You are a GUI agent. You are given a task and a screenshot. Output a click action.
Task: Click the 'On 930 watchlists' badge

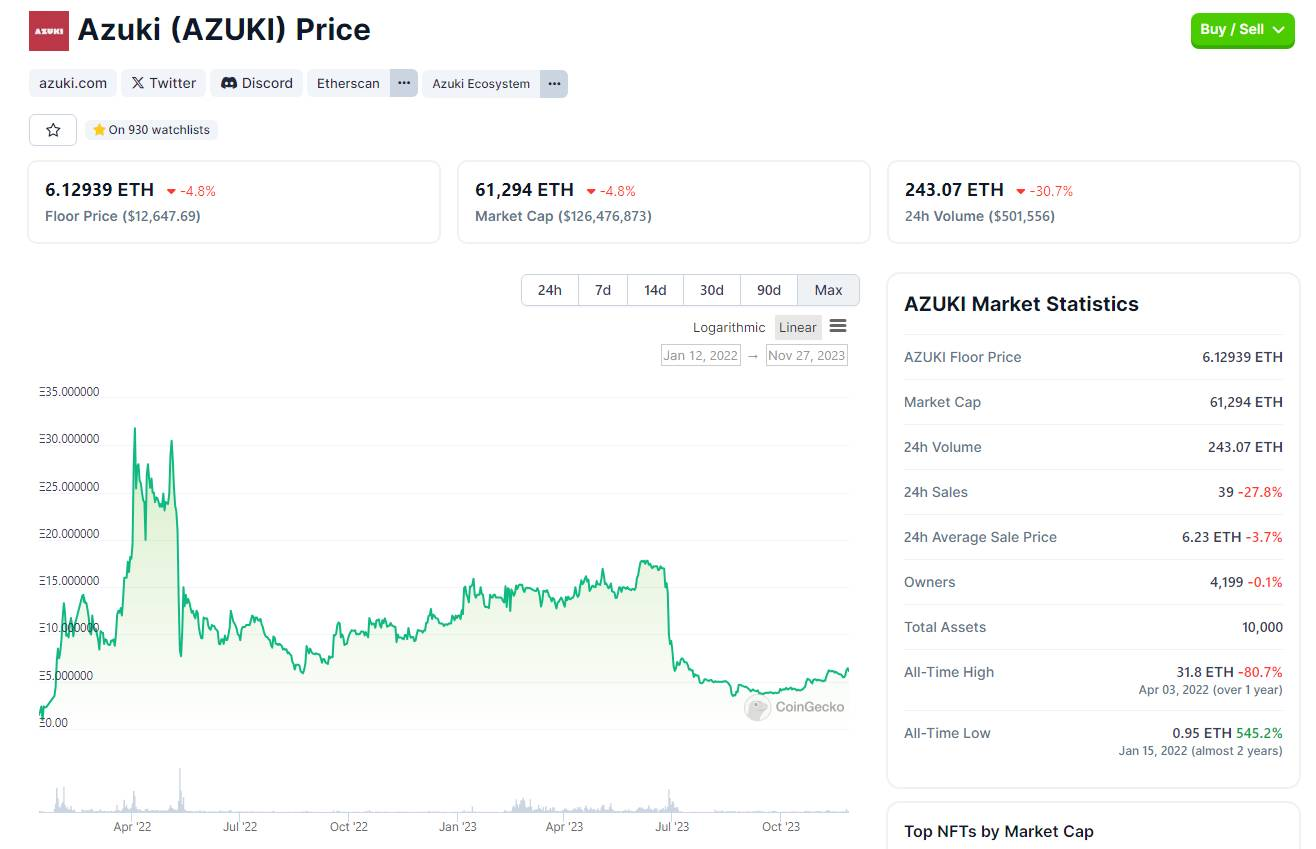pyautogui.click(x=151, y=130)
